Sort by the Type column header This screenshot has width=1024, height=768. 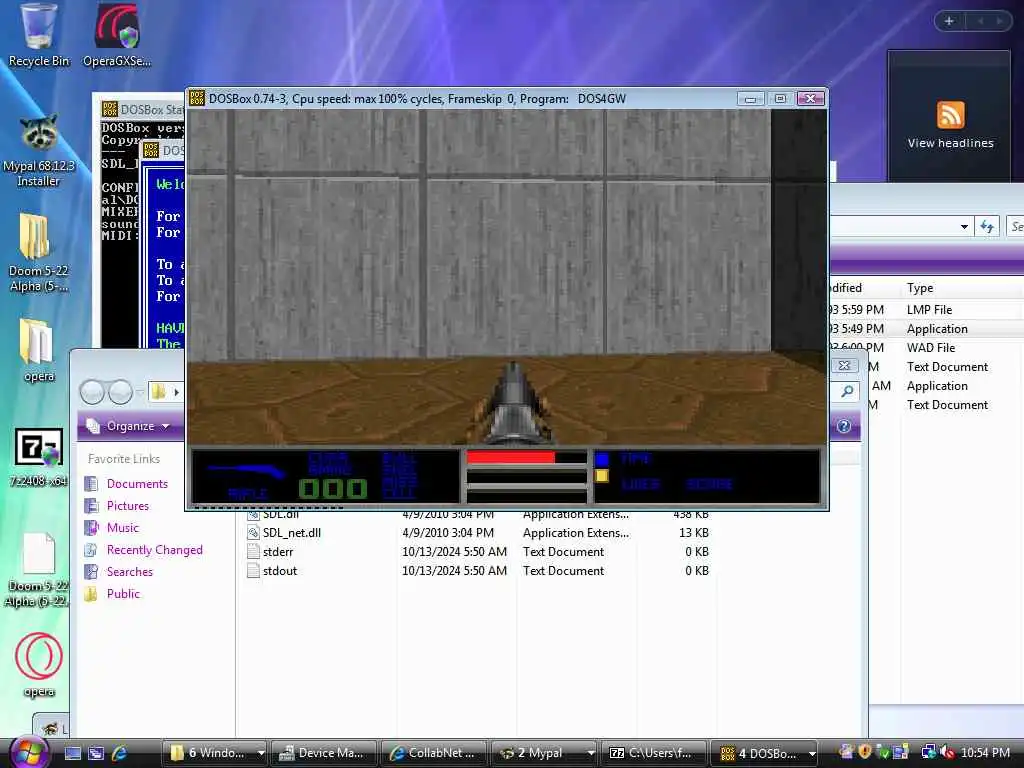tap(920, 288)
